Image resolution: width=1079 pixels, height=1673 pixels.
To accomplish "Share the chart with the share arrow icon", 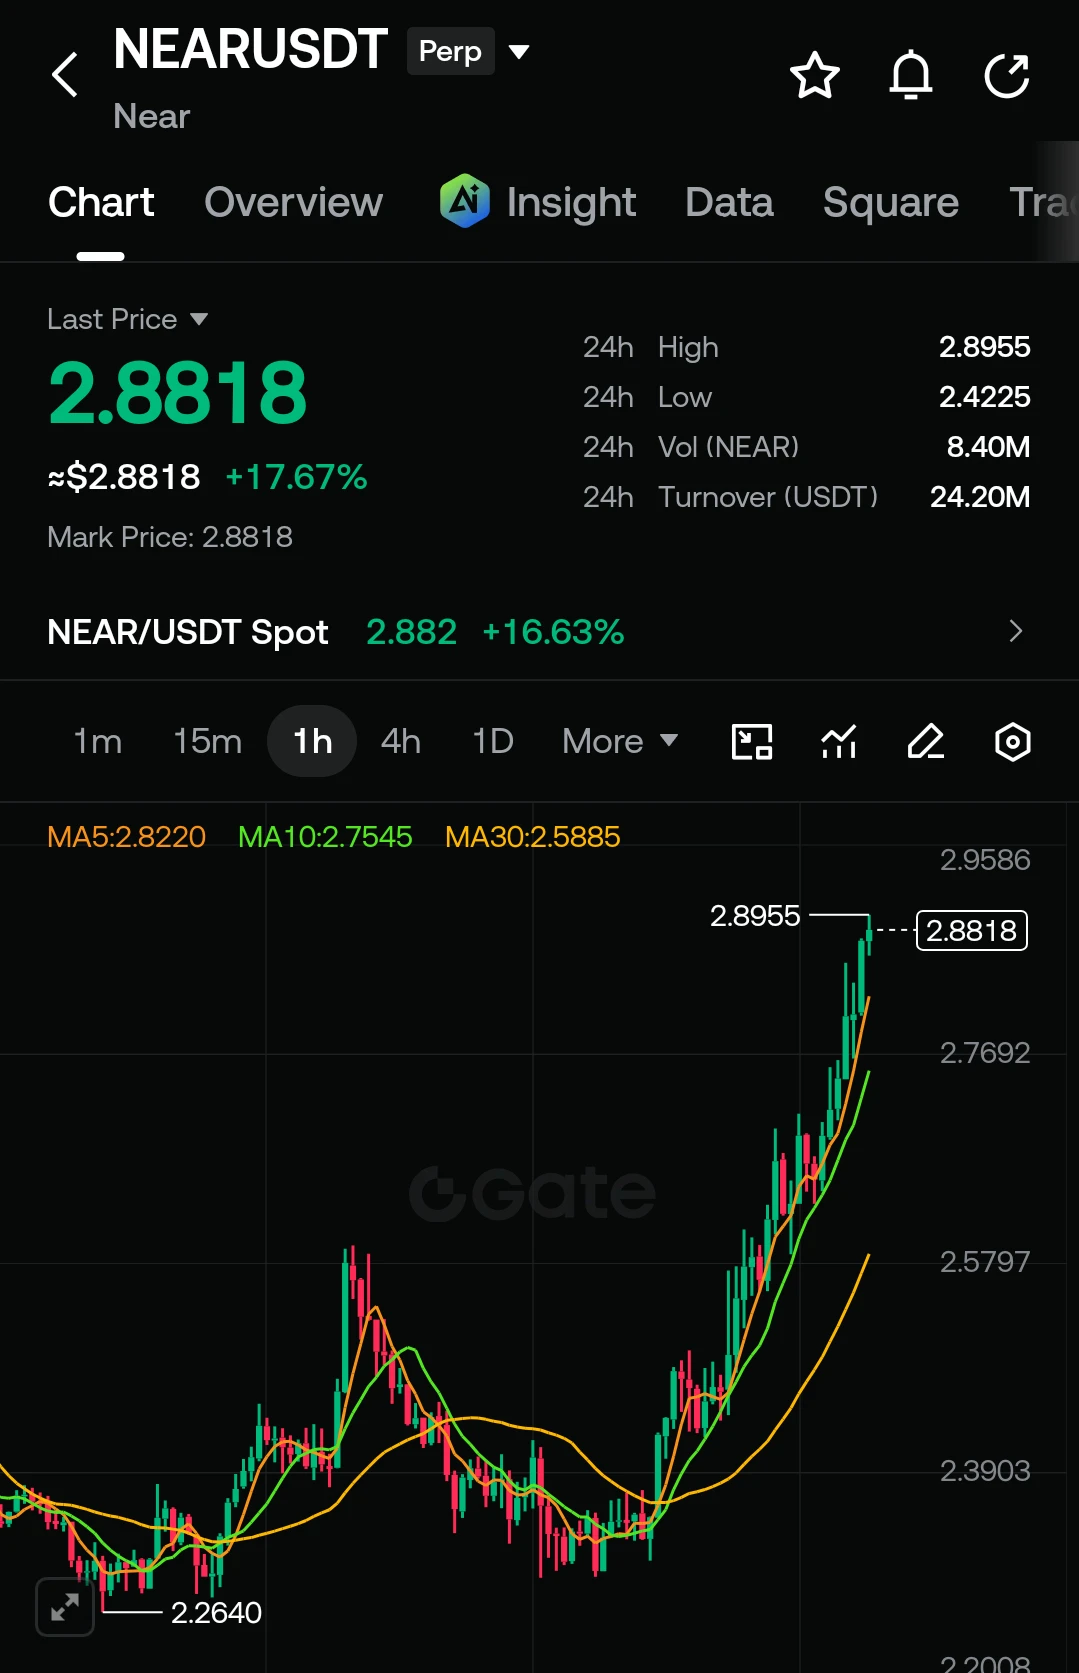I will coord(1007,75).
